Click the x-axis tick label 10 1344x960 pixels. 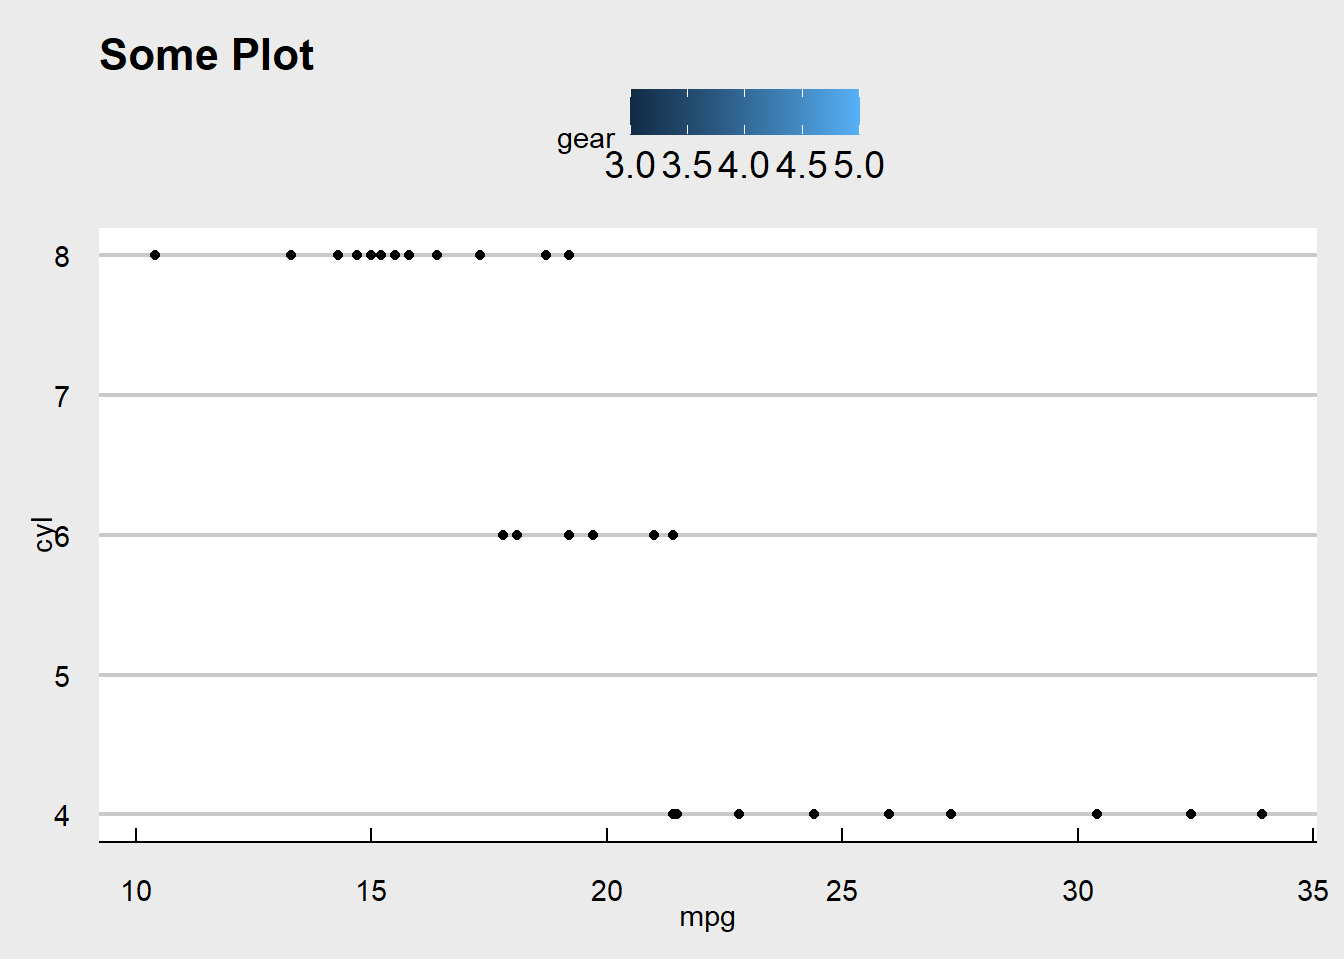(x=136, y=891)
